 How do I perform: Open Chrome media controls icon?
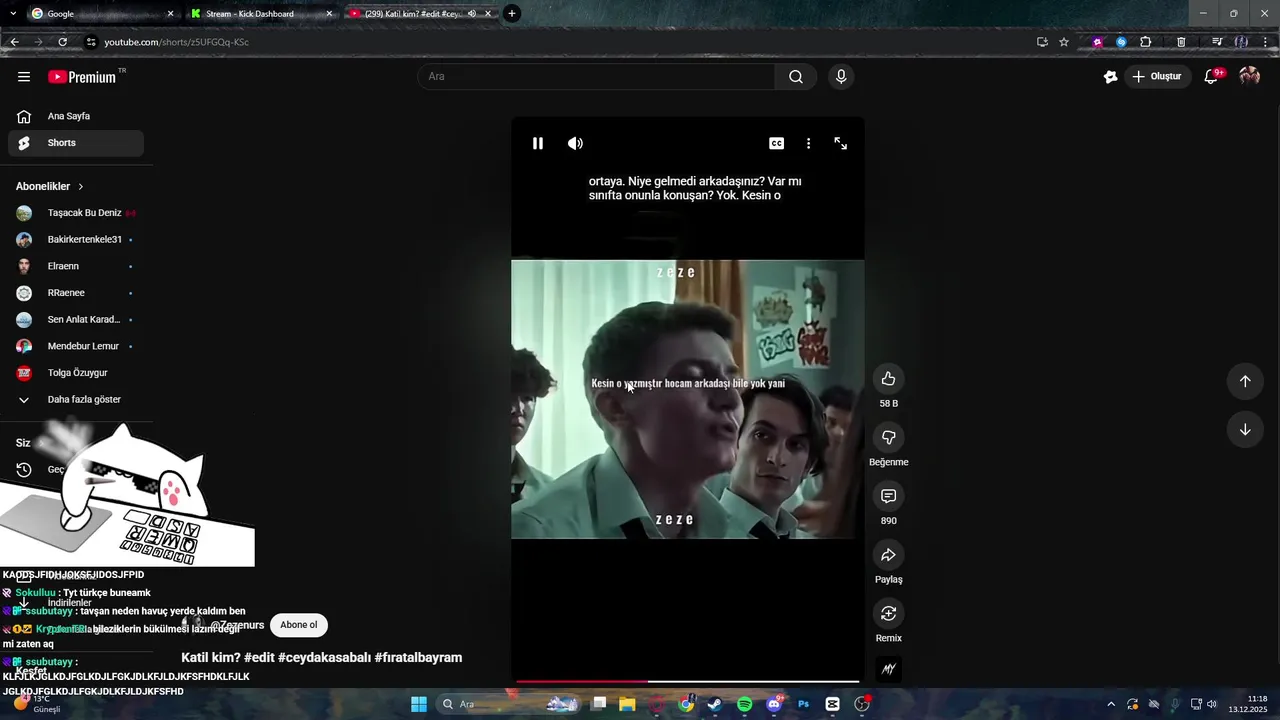pyautogui.click(x=1217, y=42)
